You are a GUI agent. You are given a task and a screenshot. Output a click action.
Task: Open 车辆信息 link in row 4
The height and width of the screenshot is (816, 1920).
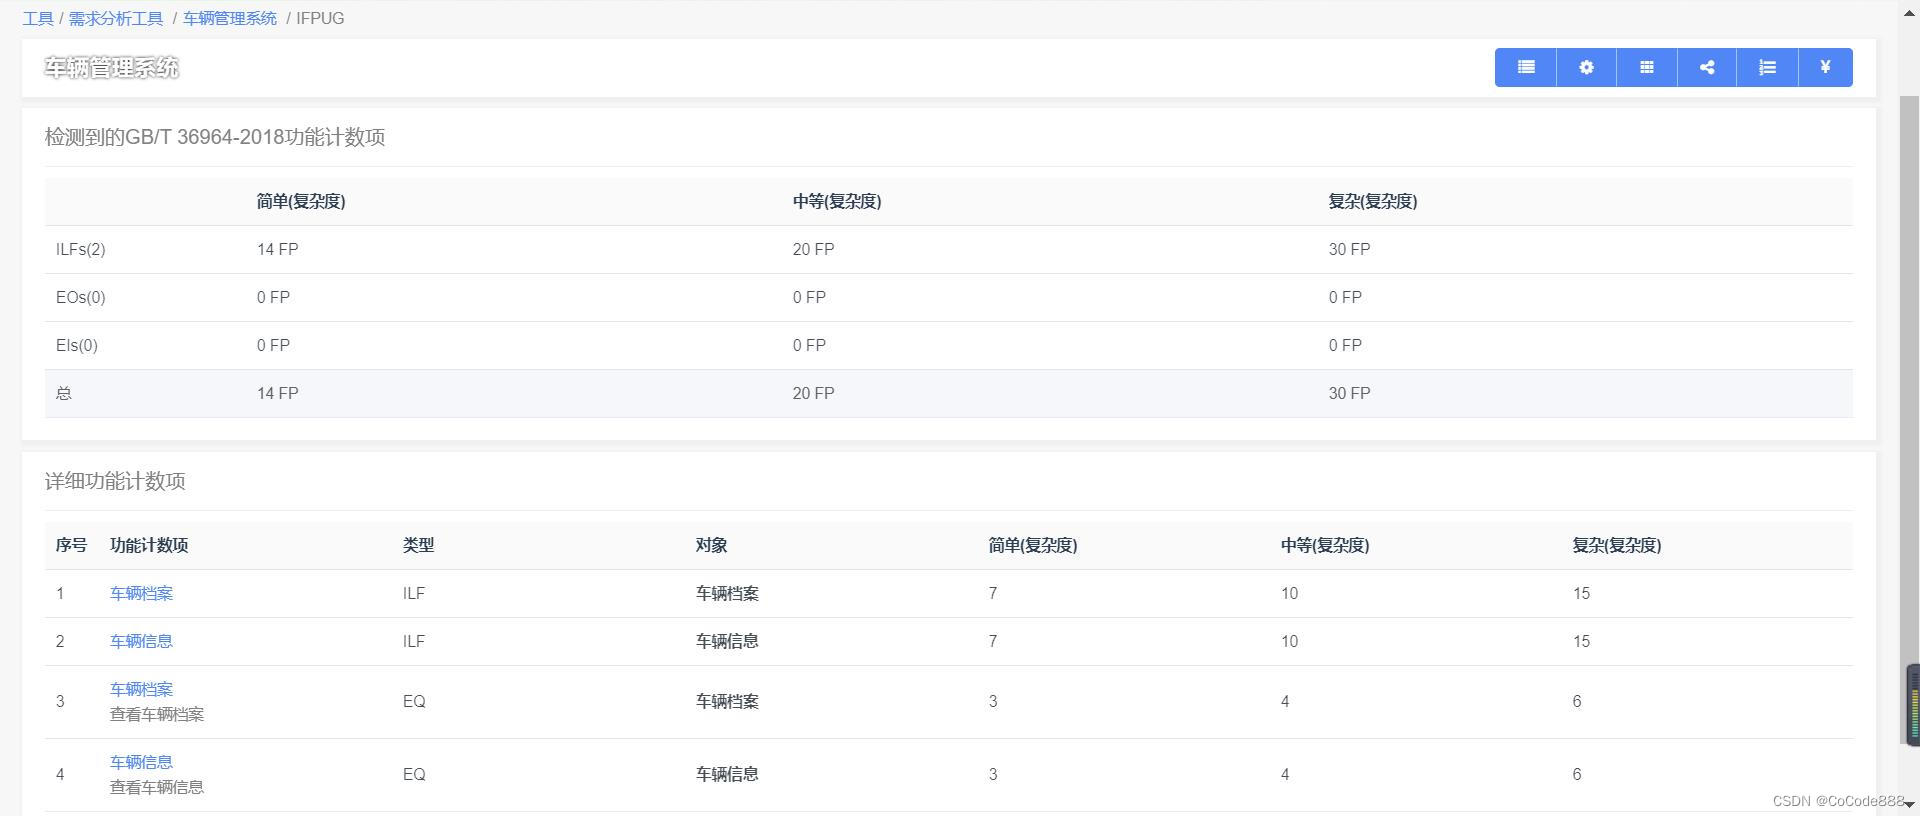[x=141, y=762]
